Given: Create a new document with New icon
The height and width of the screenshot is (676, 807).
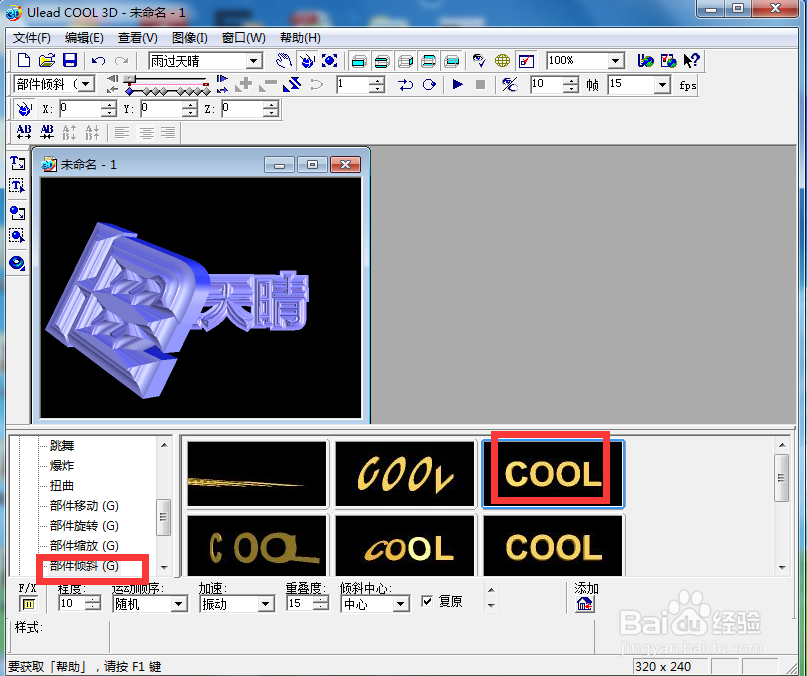Looking at the screenshot, I should (x=24, y=61).
